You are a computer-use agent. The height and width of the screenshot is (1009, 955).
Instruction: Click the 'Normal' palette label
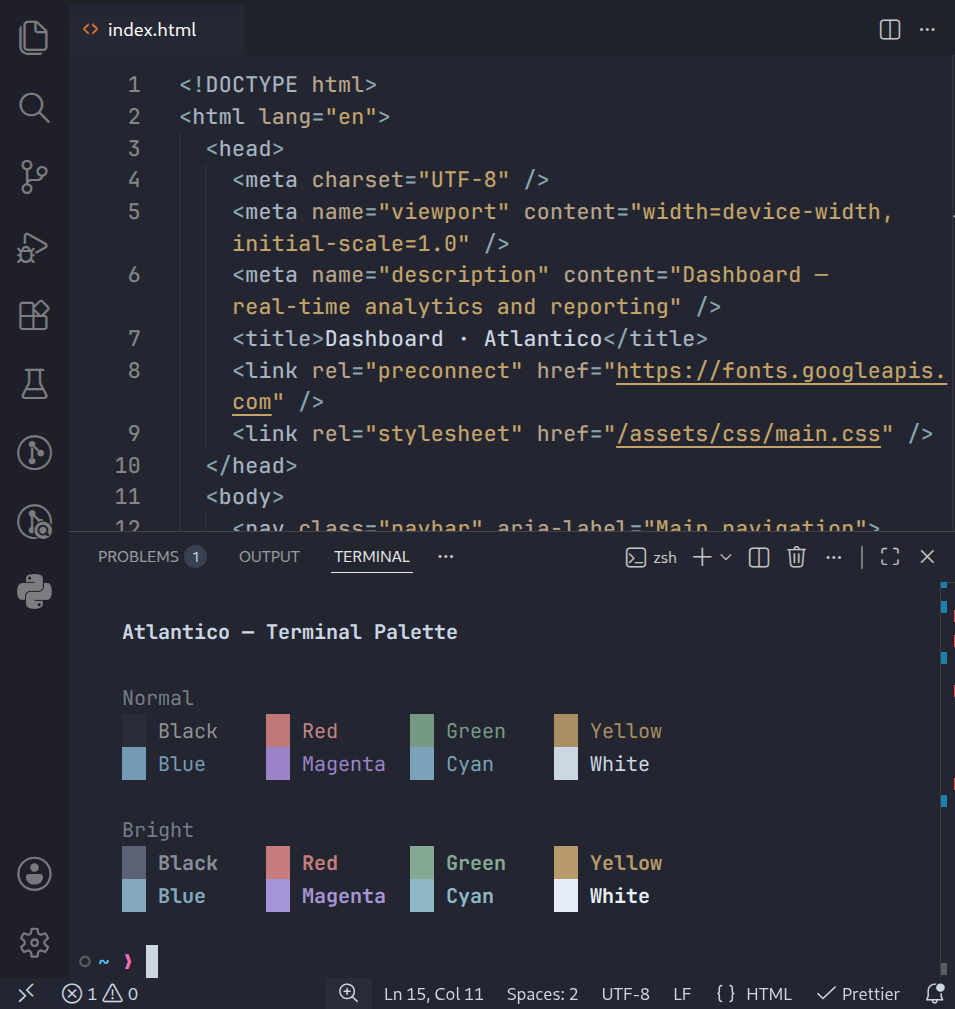(158, 698)
